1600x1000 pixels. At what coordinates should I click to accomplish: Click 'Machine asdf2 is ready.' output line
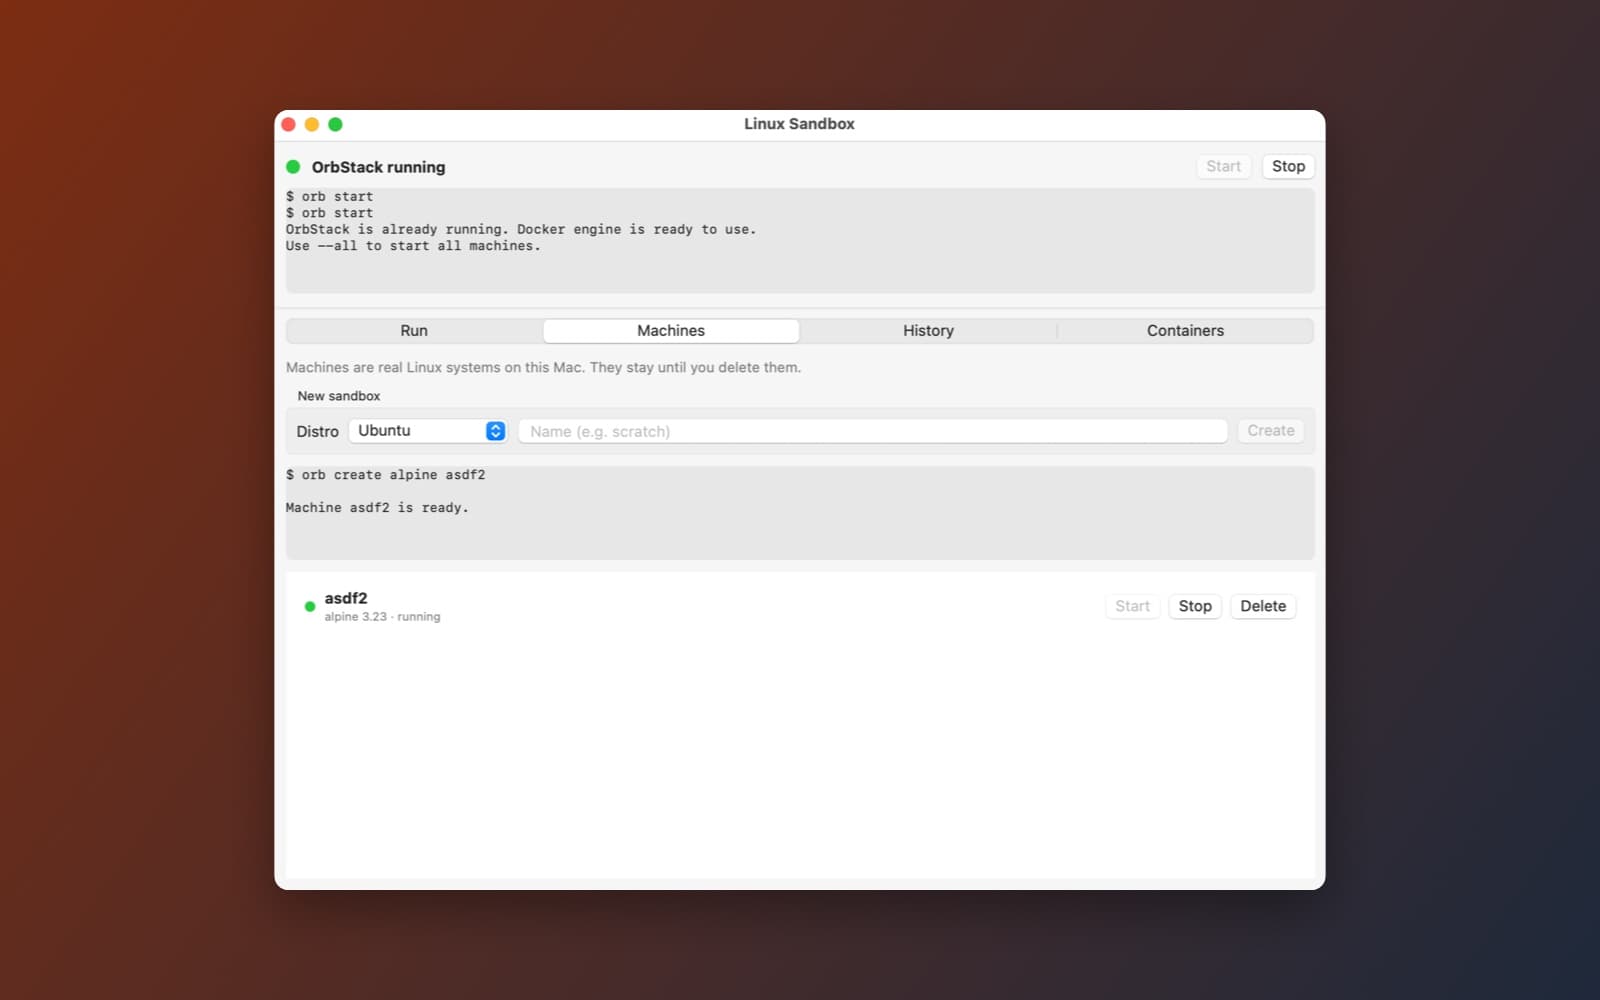pyautogui.click(x=377, y=508)
